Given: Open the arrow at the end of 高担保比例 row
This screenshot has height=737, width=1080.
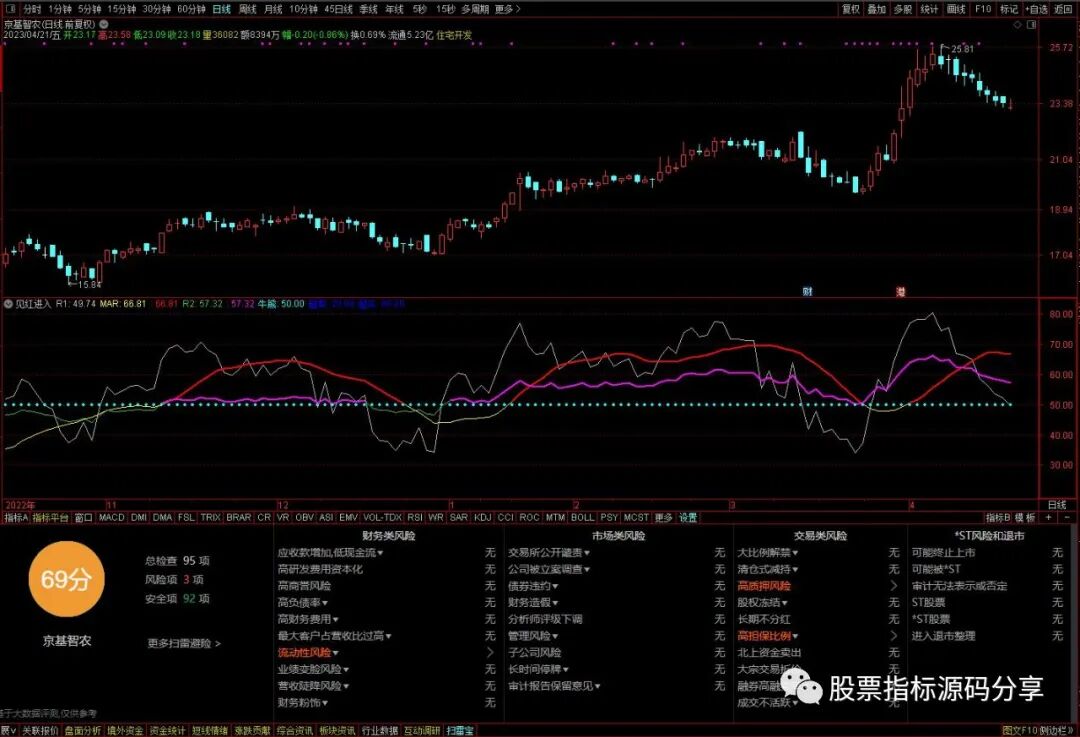Looking at the screenshot, I should point(894,636).
